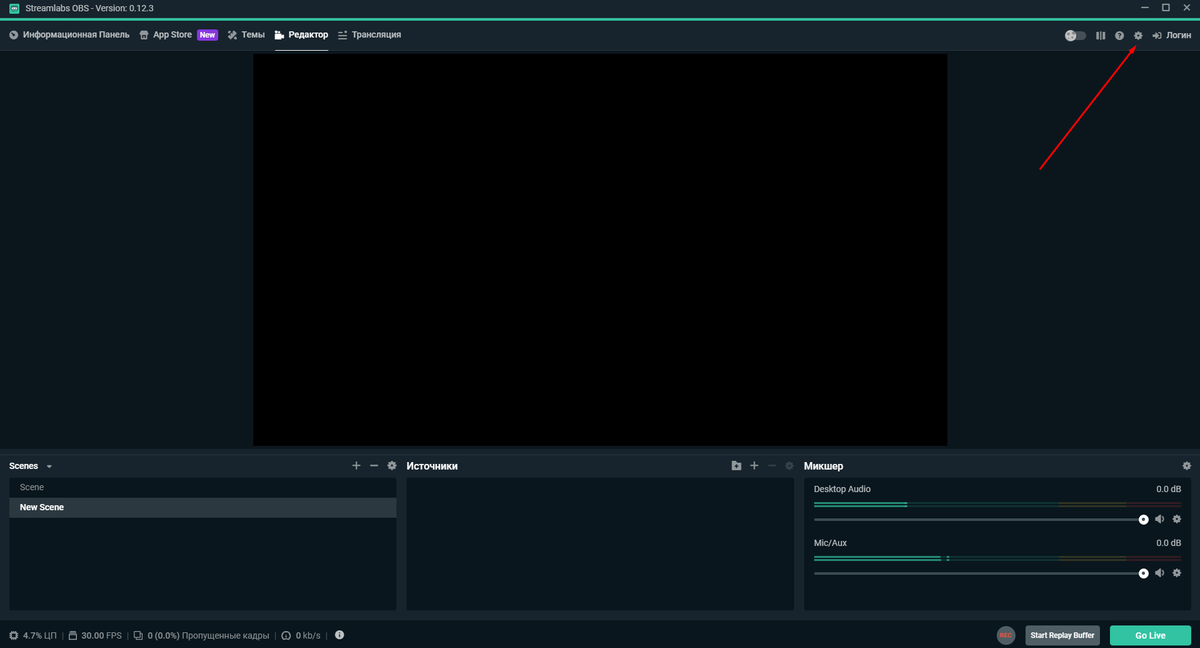
Task: Click the Desktop Audio label
Action: (x=842, y=489)
